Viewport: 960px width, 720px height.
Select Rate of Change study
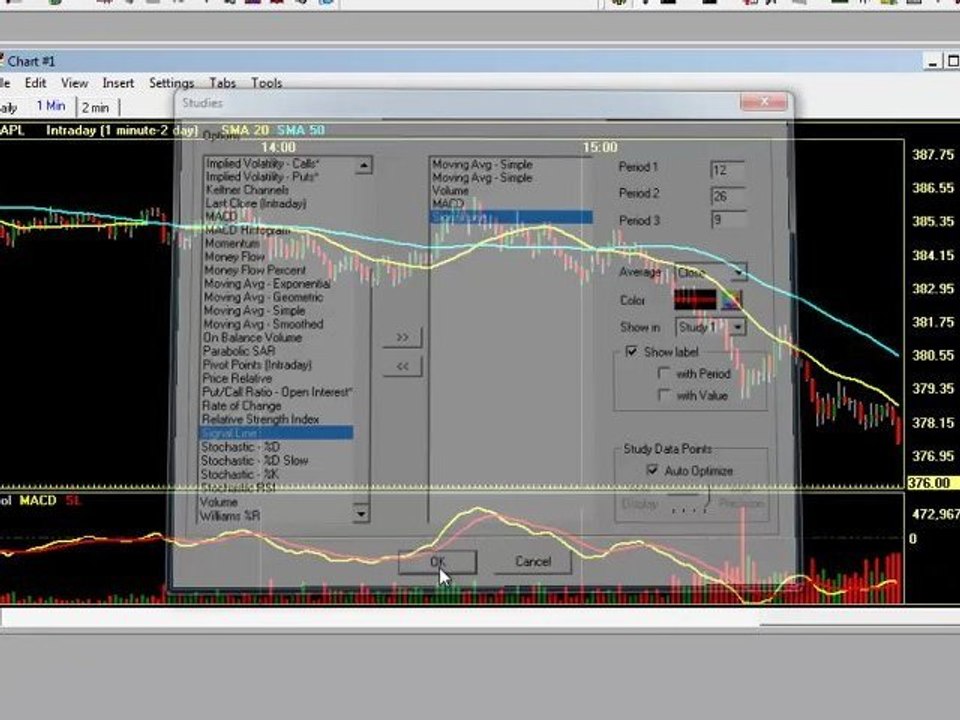click(x=242, y=406)
